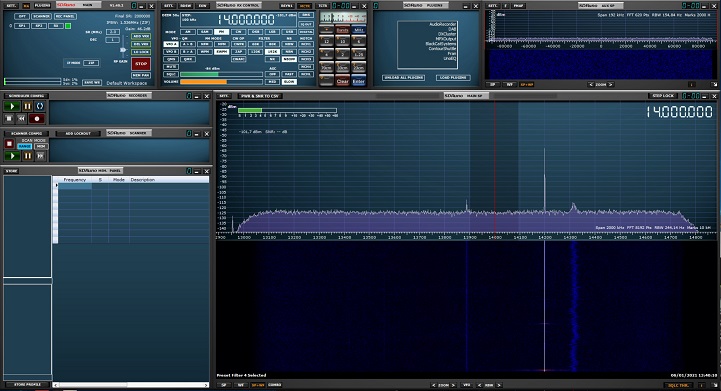Pause playback in the Recorder panel
This screenshot has width=721, height=391.
coord(27,106)
